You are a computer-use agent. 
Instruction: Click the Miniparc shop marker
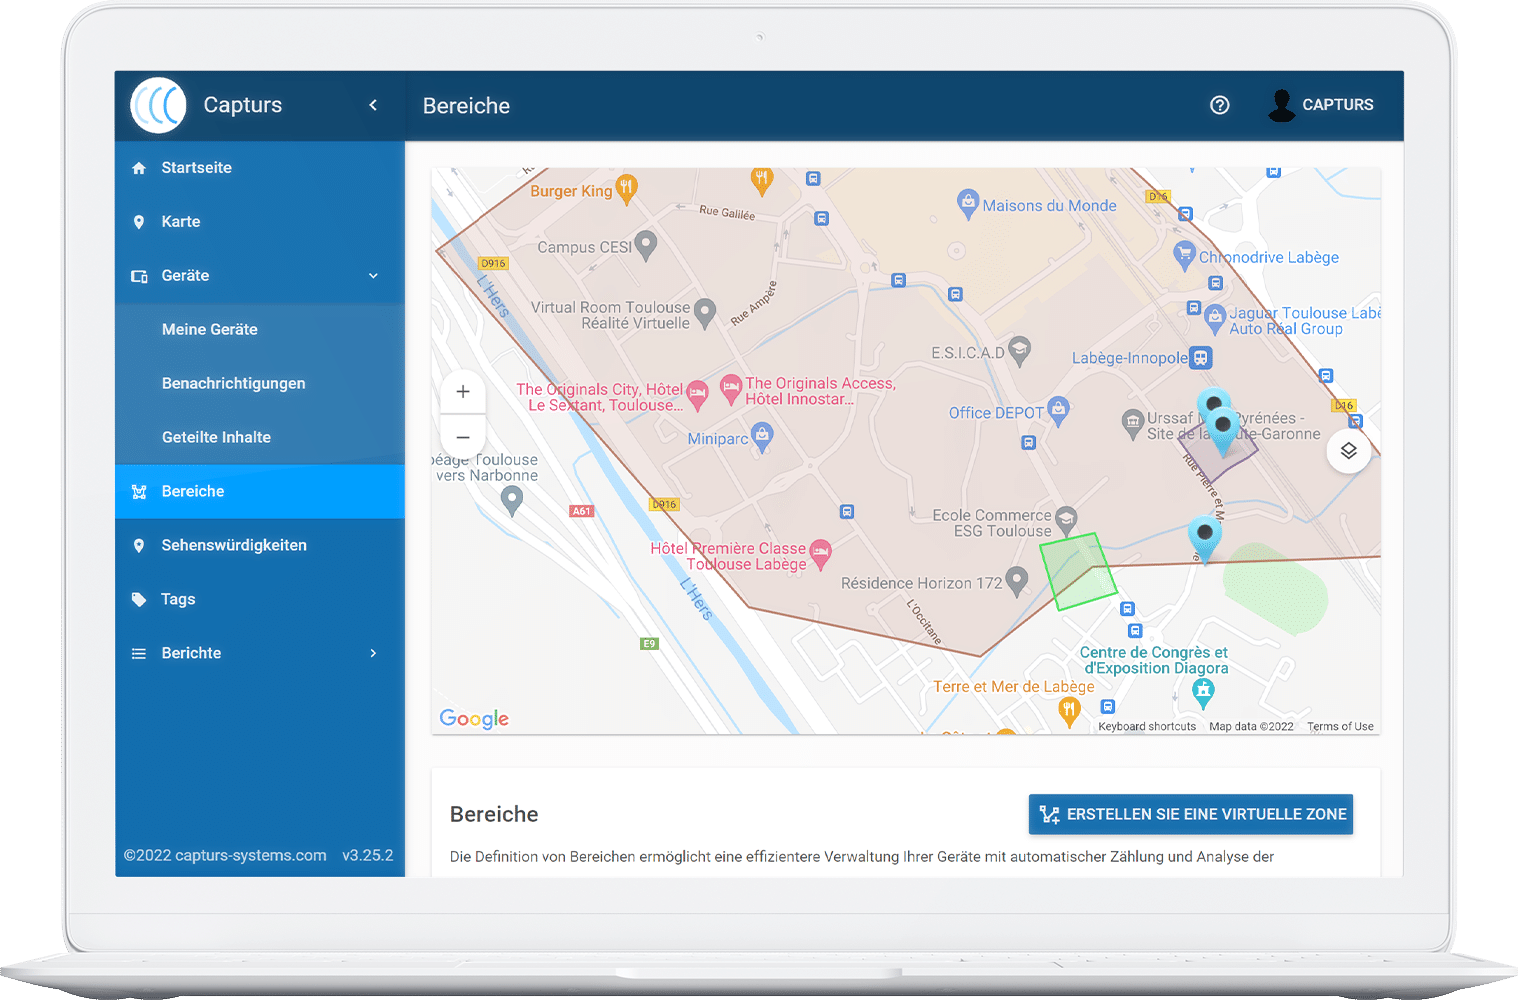pyautogui.click(x=762, y=436)
